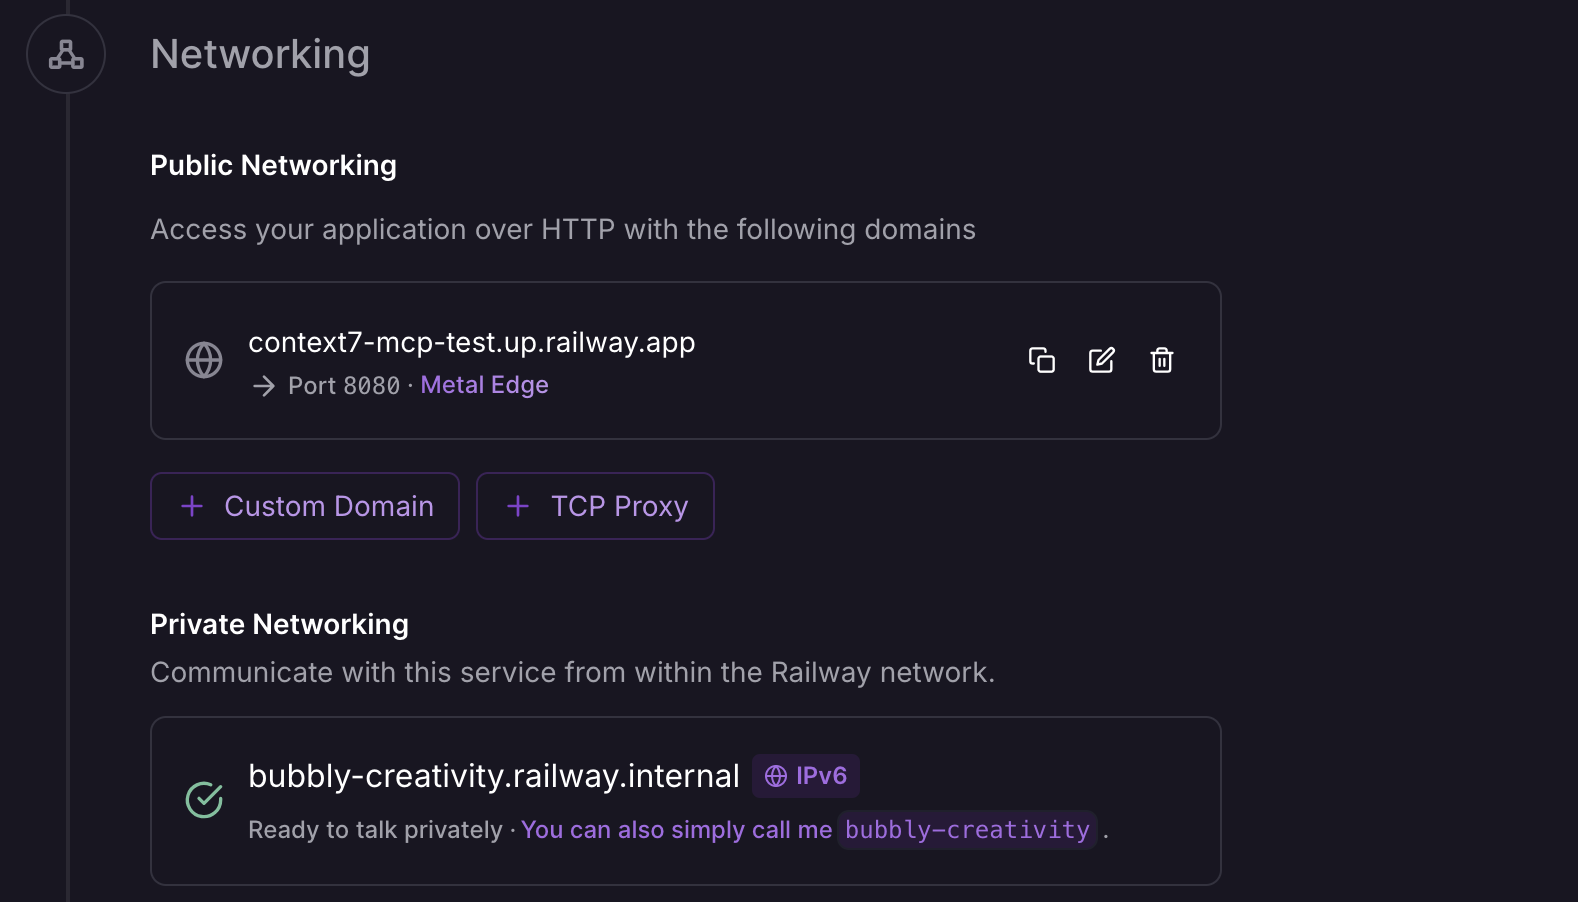Click the Public Networking section heading
The width and height of the screenshot is (1578, 902).
(x=273, y=164)
